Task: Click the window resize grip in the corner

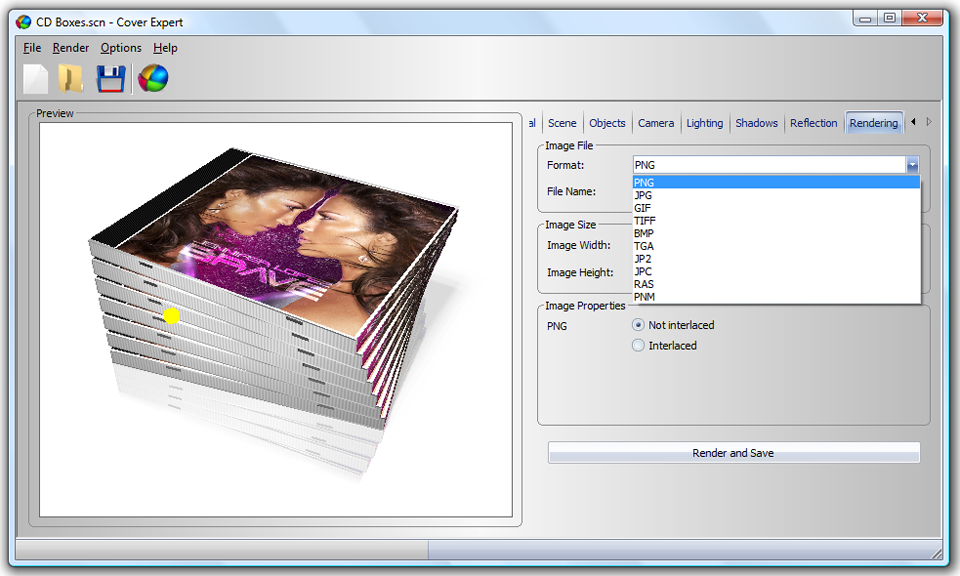Action: point(937,553)
